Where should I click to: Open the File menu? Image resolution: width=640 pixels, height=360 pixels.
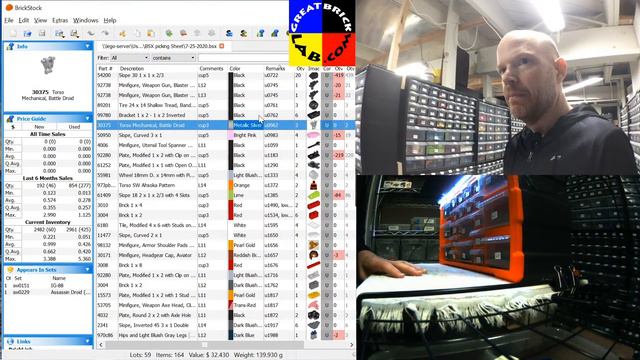[9, 20]
